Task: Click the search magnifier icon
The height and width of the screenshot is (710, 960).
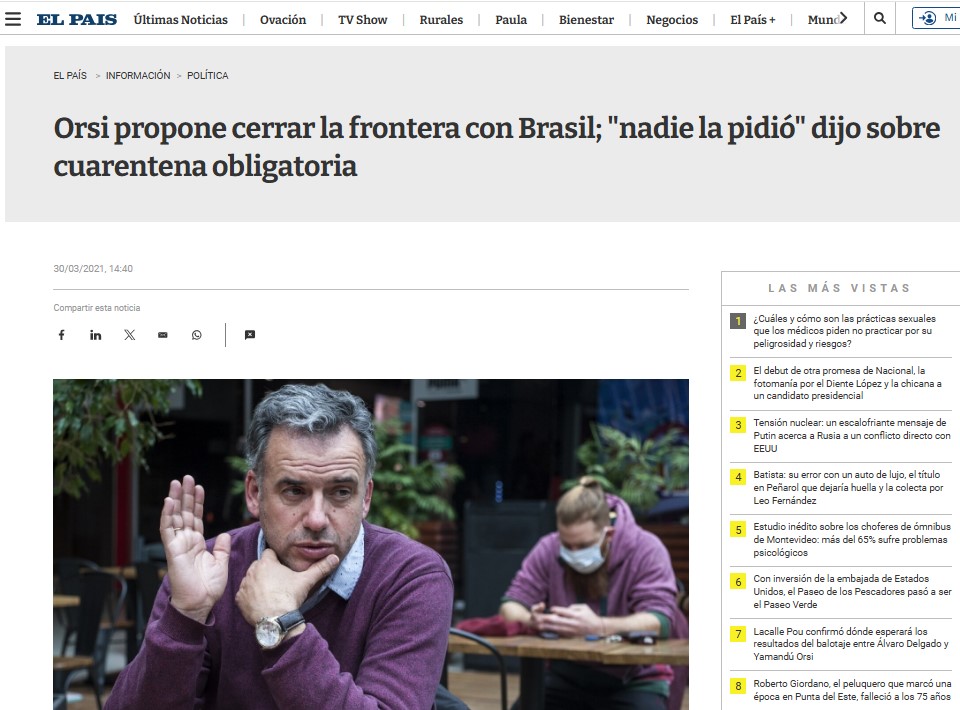Action: (x=880, y=18)
